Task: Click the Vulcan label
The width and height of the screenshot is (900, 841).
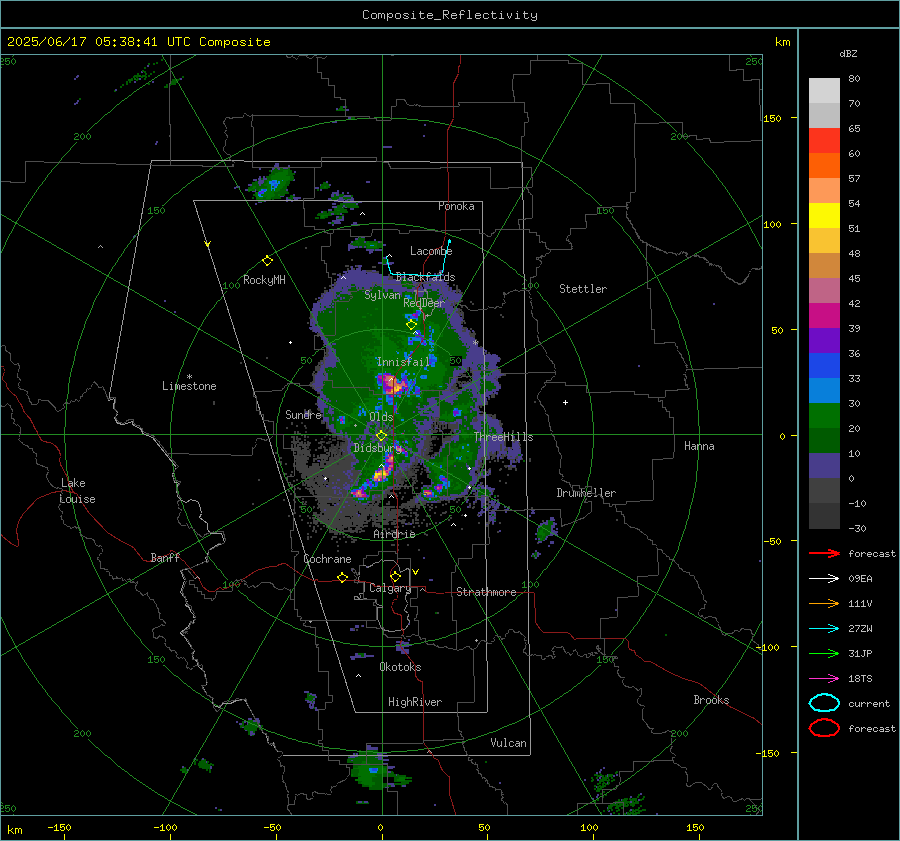Action: pos(508,743)
